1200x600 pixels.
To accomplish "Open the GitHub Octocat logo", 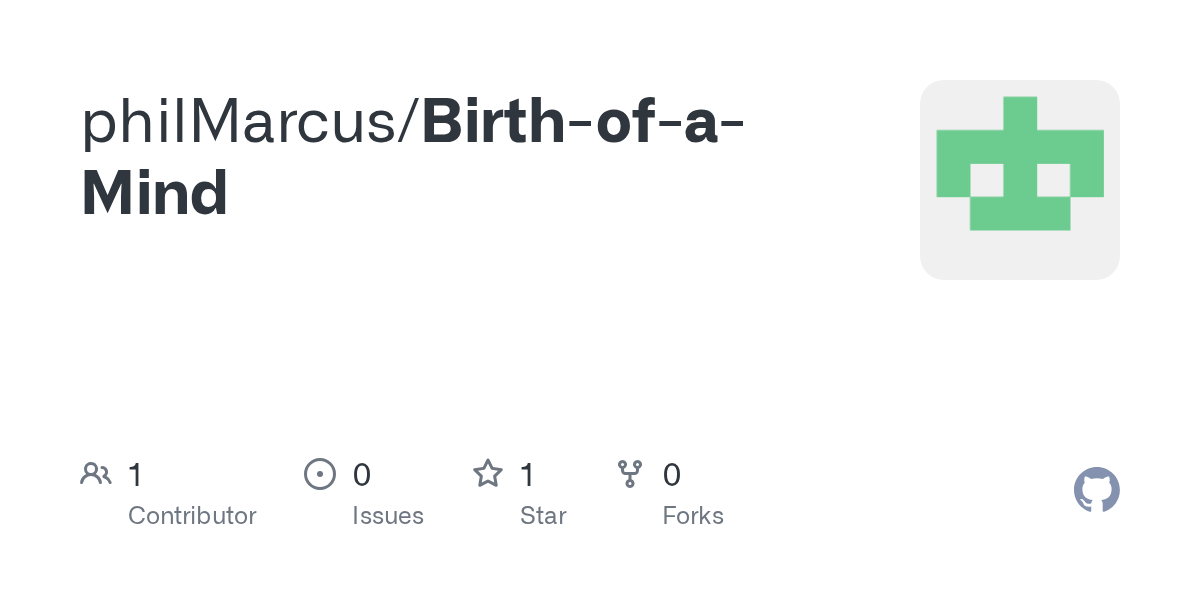I will click(1096, 491).
